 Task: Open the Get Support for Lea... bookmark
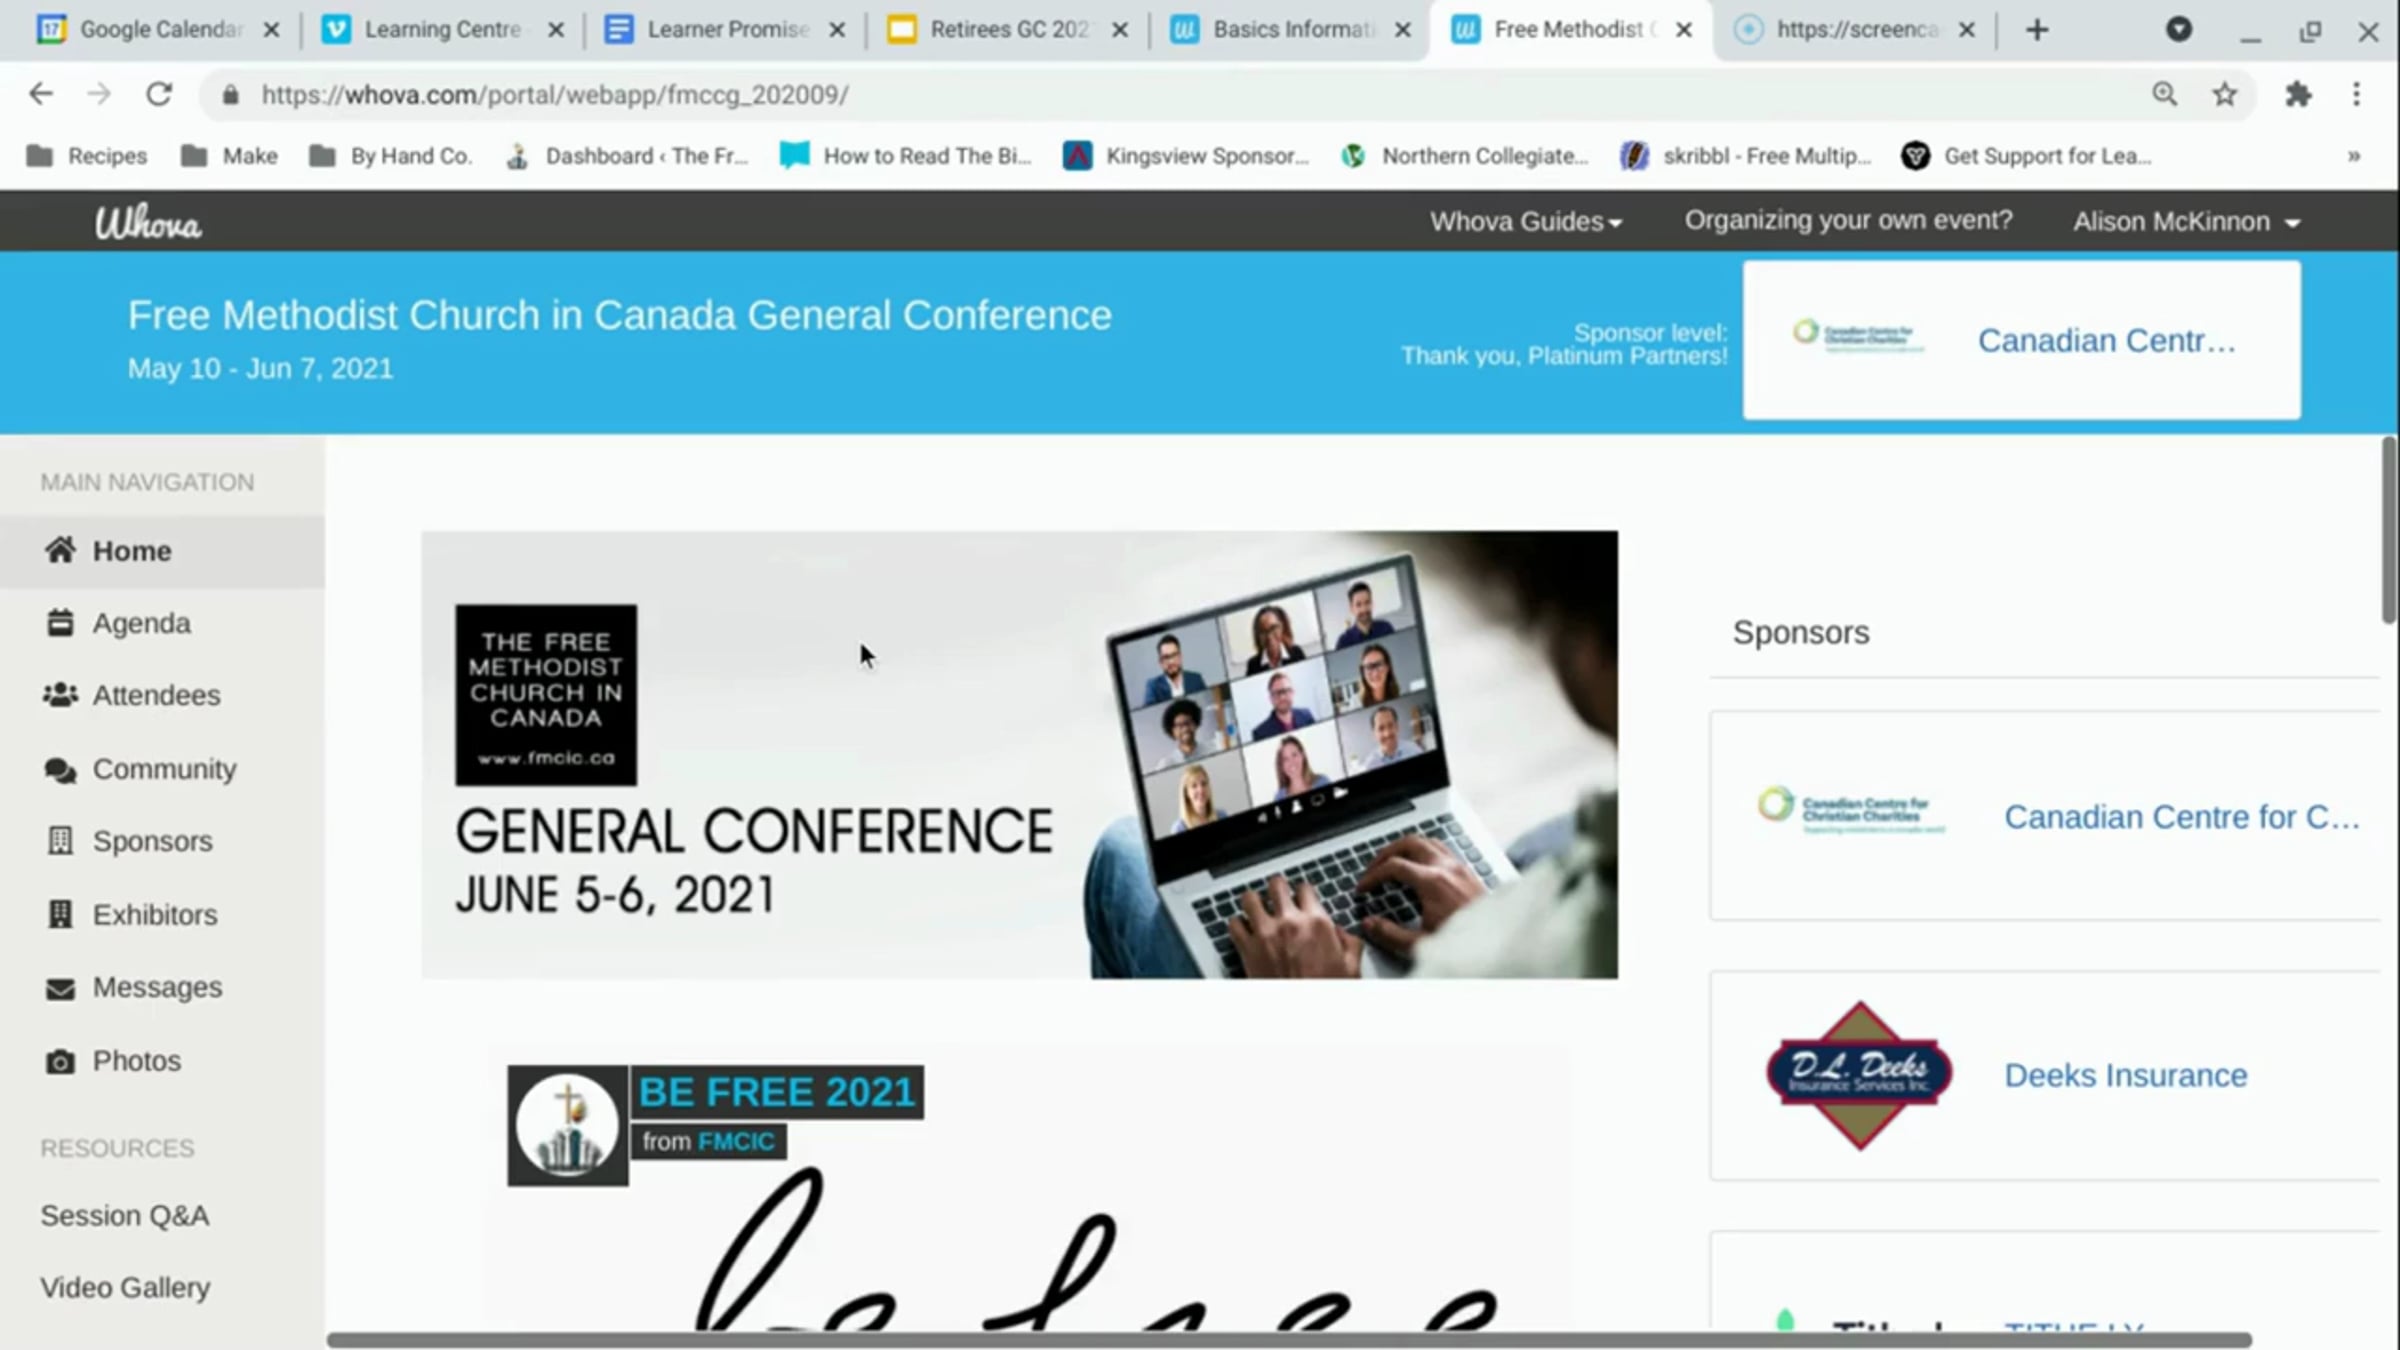[2026, 156]
